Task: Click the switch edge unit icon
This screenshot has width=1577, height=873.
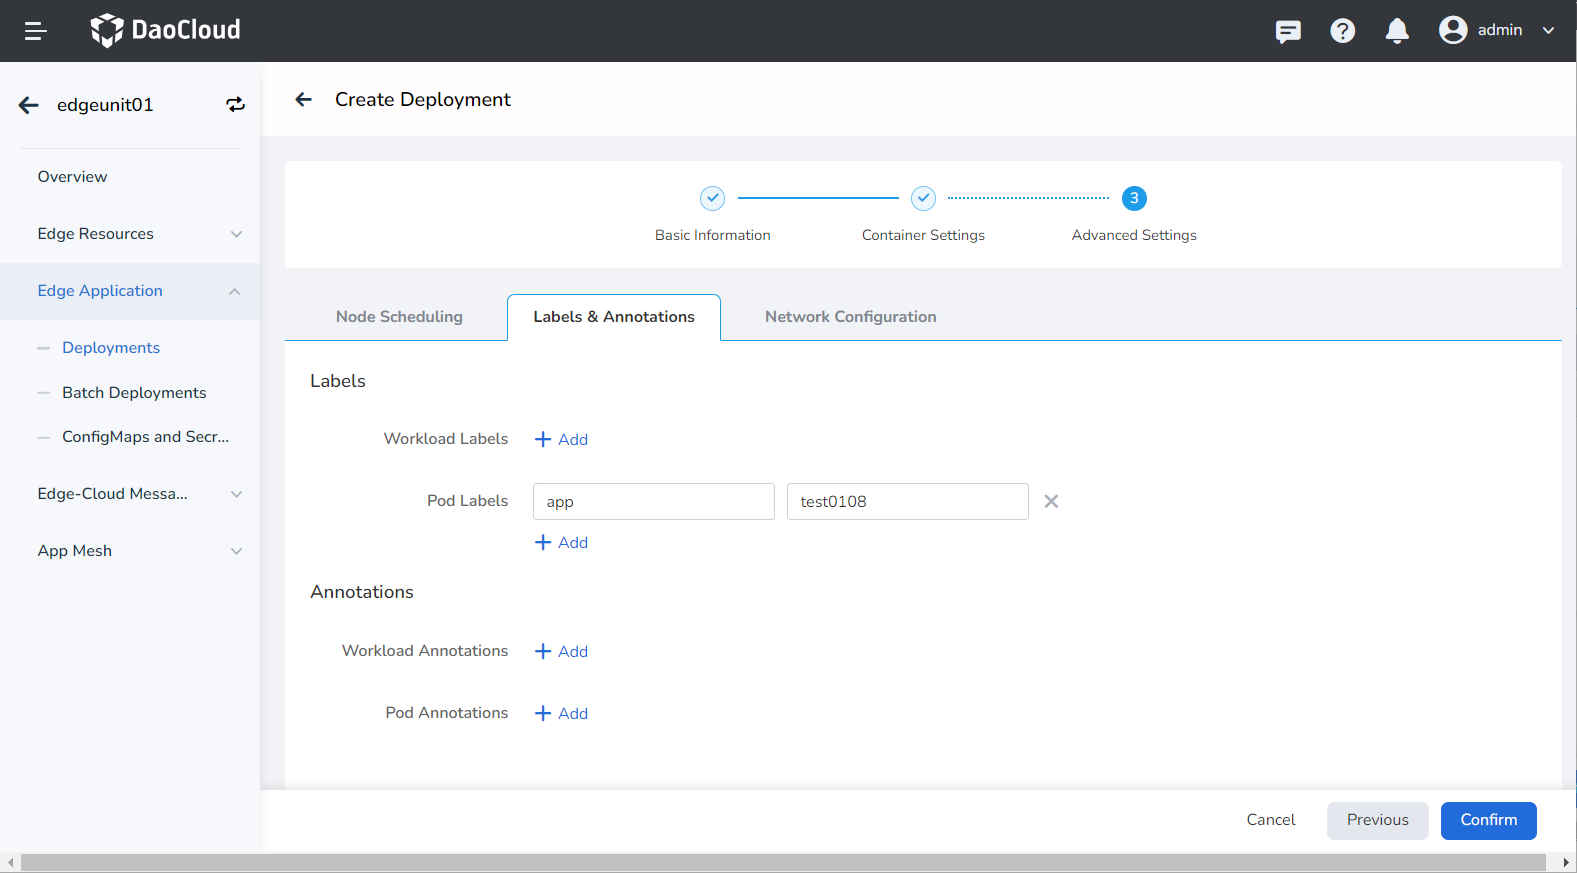Action: (235, 105)
